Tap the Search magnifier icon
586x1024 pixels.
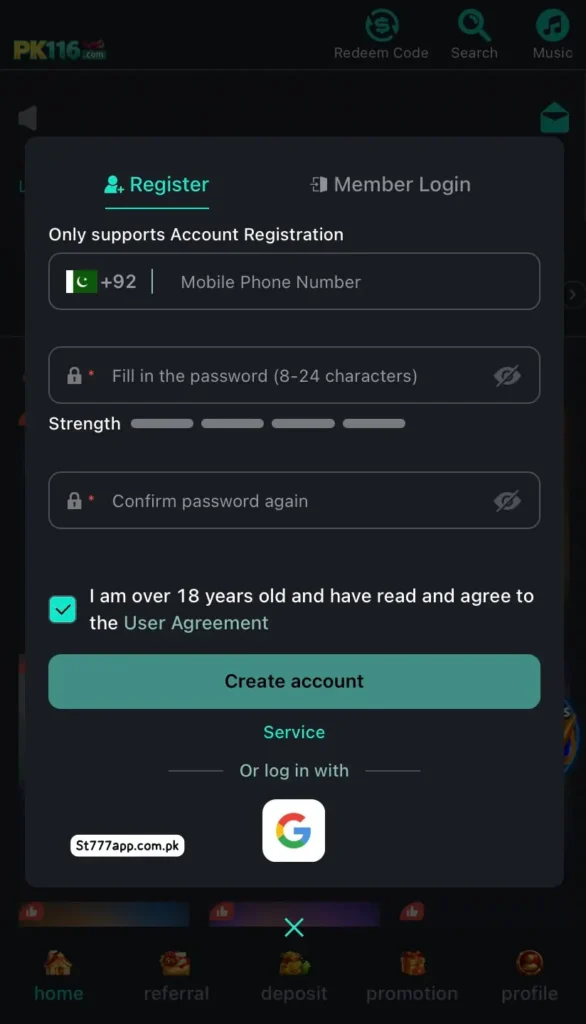[474, 25]
